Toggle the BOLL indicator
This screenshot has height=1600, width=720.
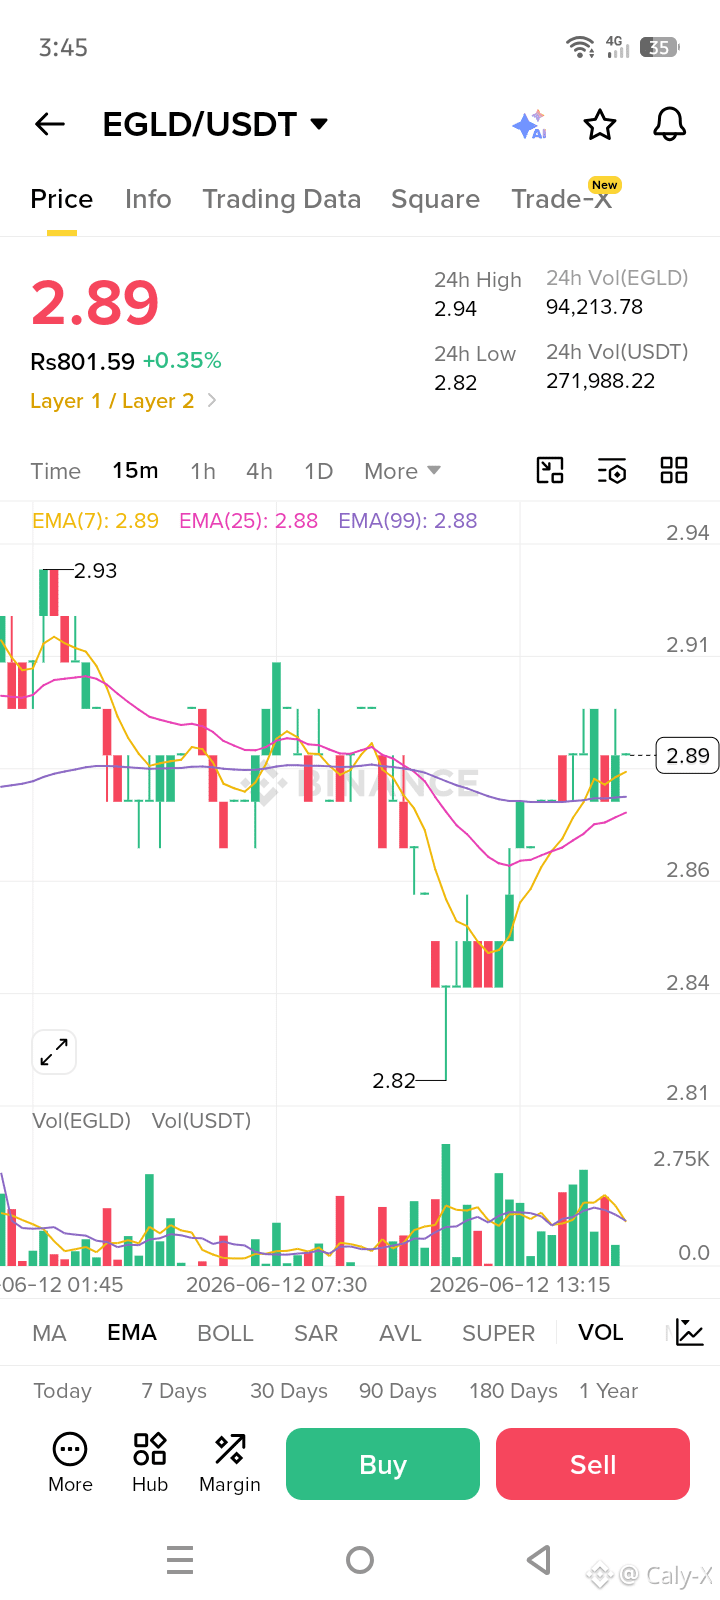[x=226, y=1333]
